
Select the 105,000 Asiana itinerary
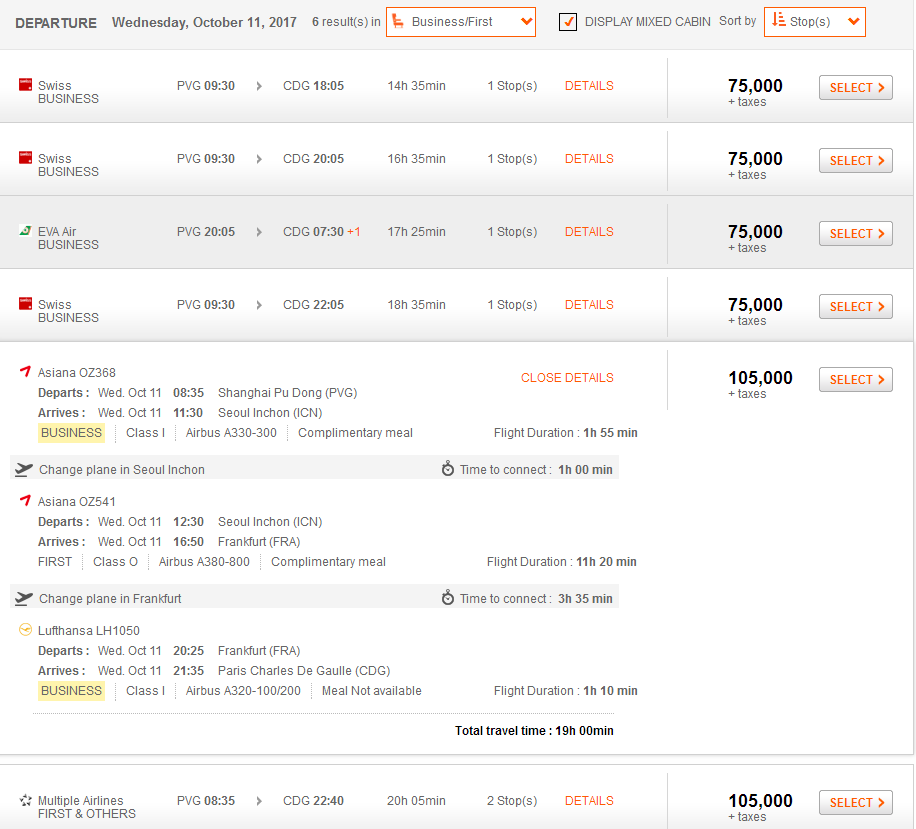point(856,380)
